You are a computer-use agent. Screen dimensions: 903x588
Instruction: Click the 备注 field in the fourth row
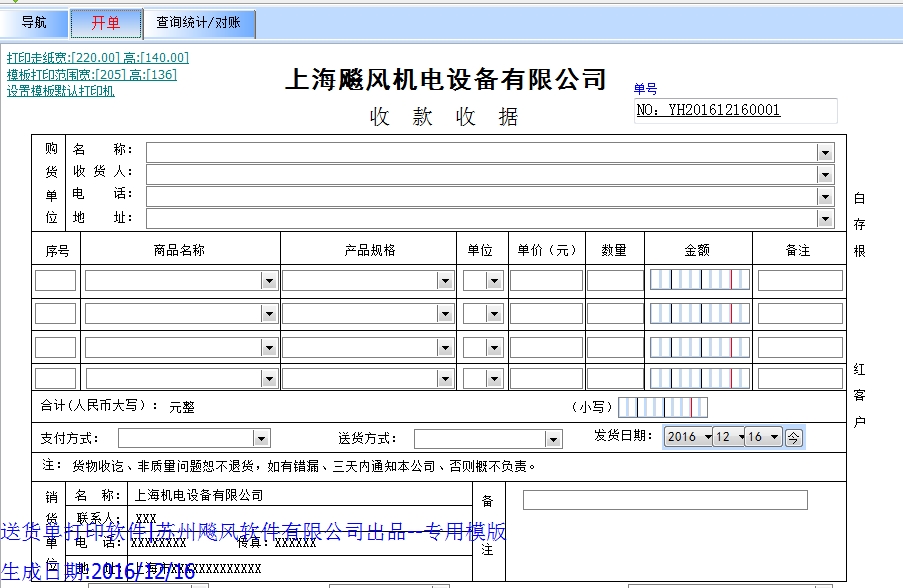pos(800,378)
